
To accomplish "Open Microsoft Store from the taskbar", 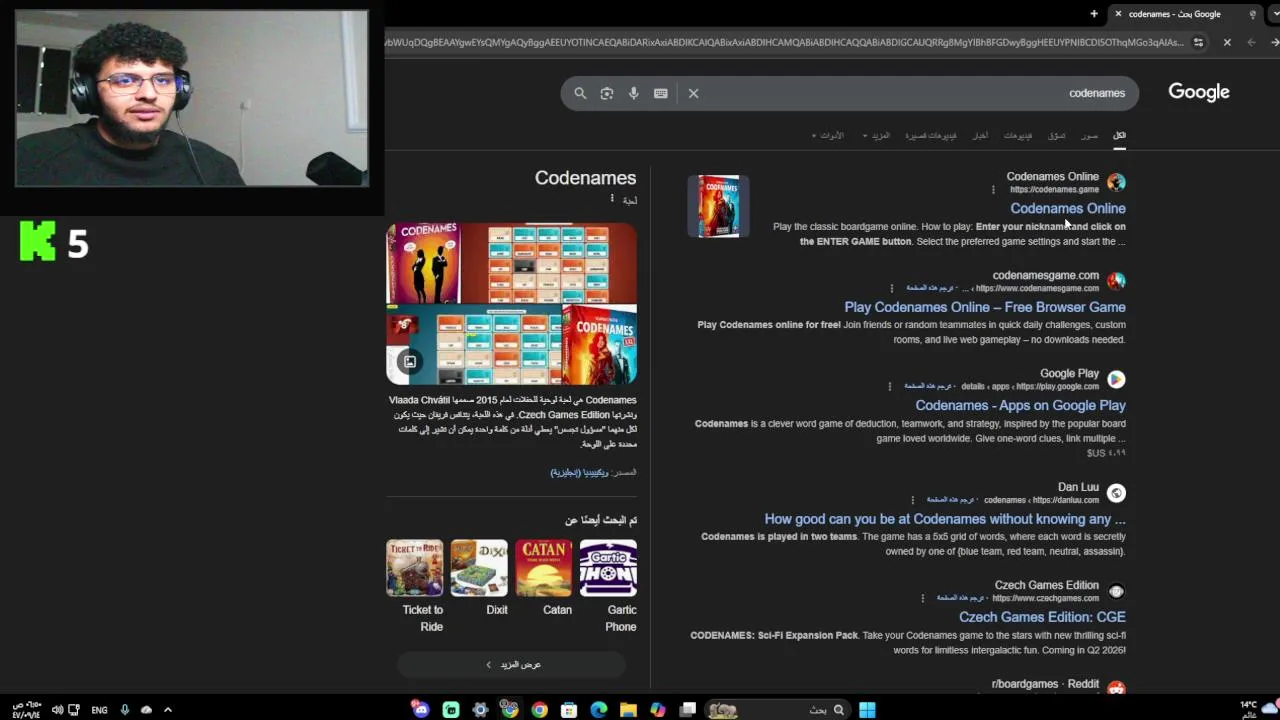I will click(x=569, y=710).
